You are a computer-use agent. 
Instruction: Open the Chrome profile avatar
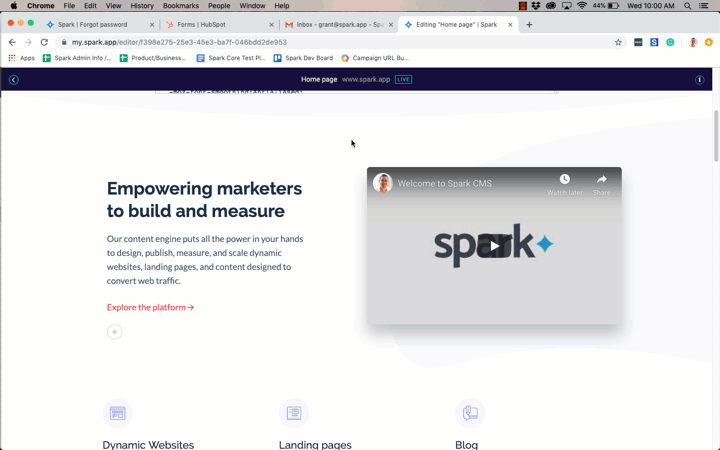point(693,42)
